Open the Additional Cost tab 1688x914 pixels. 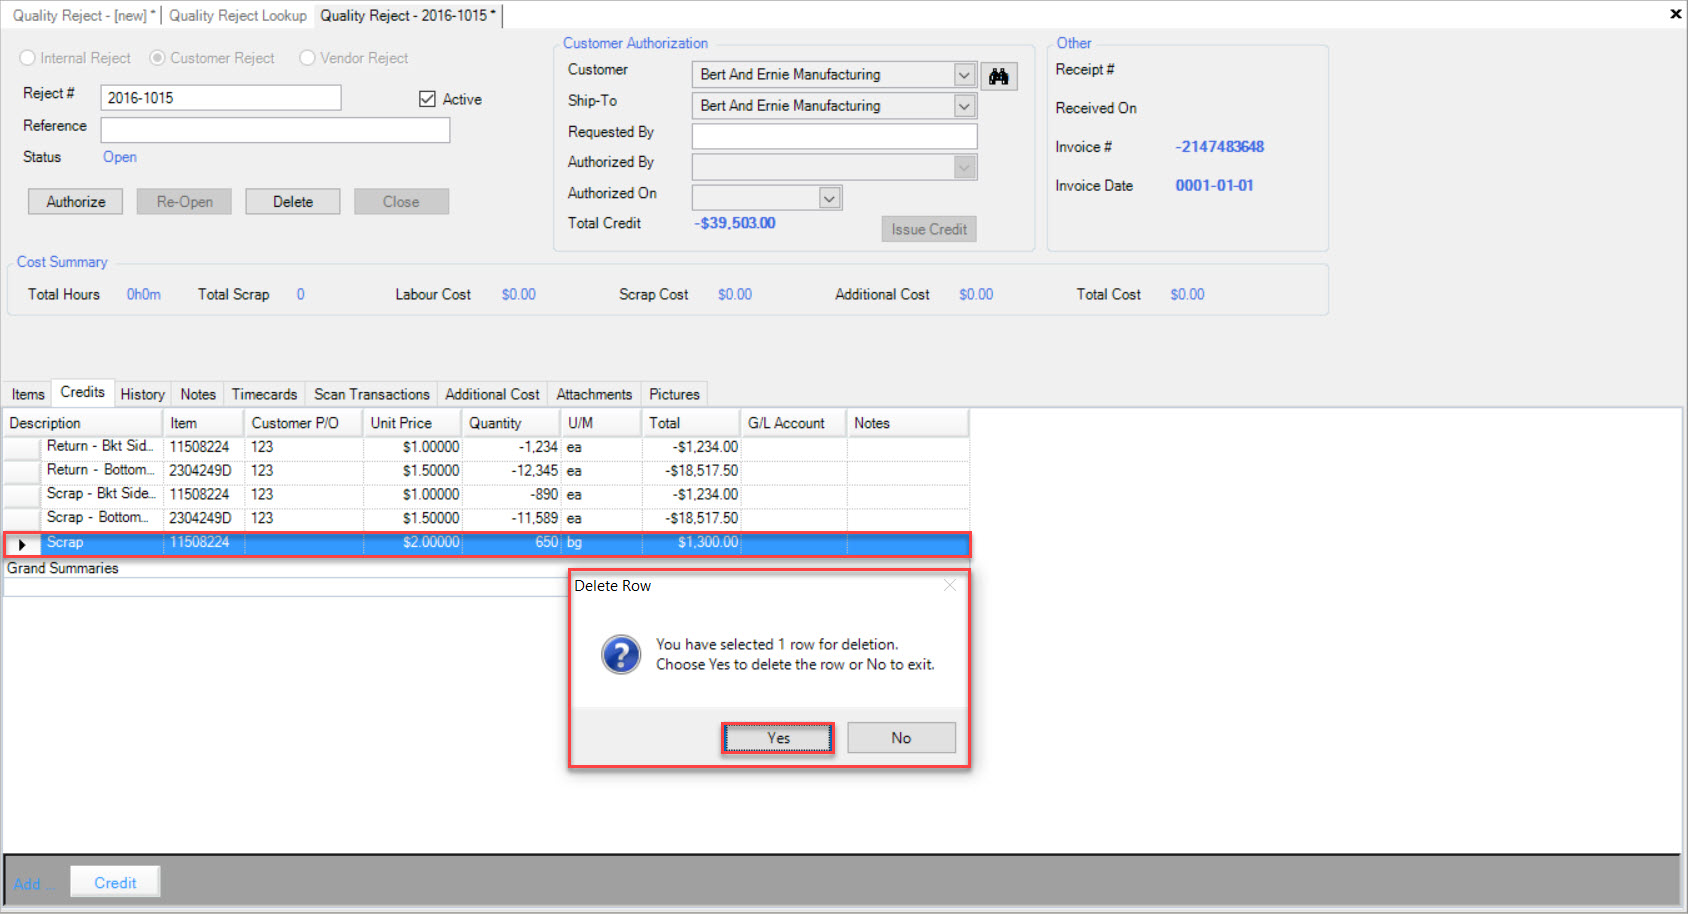tap(492, 394)
